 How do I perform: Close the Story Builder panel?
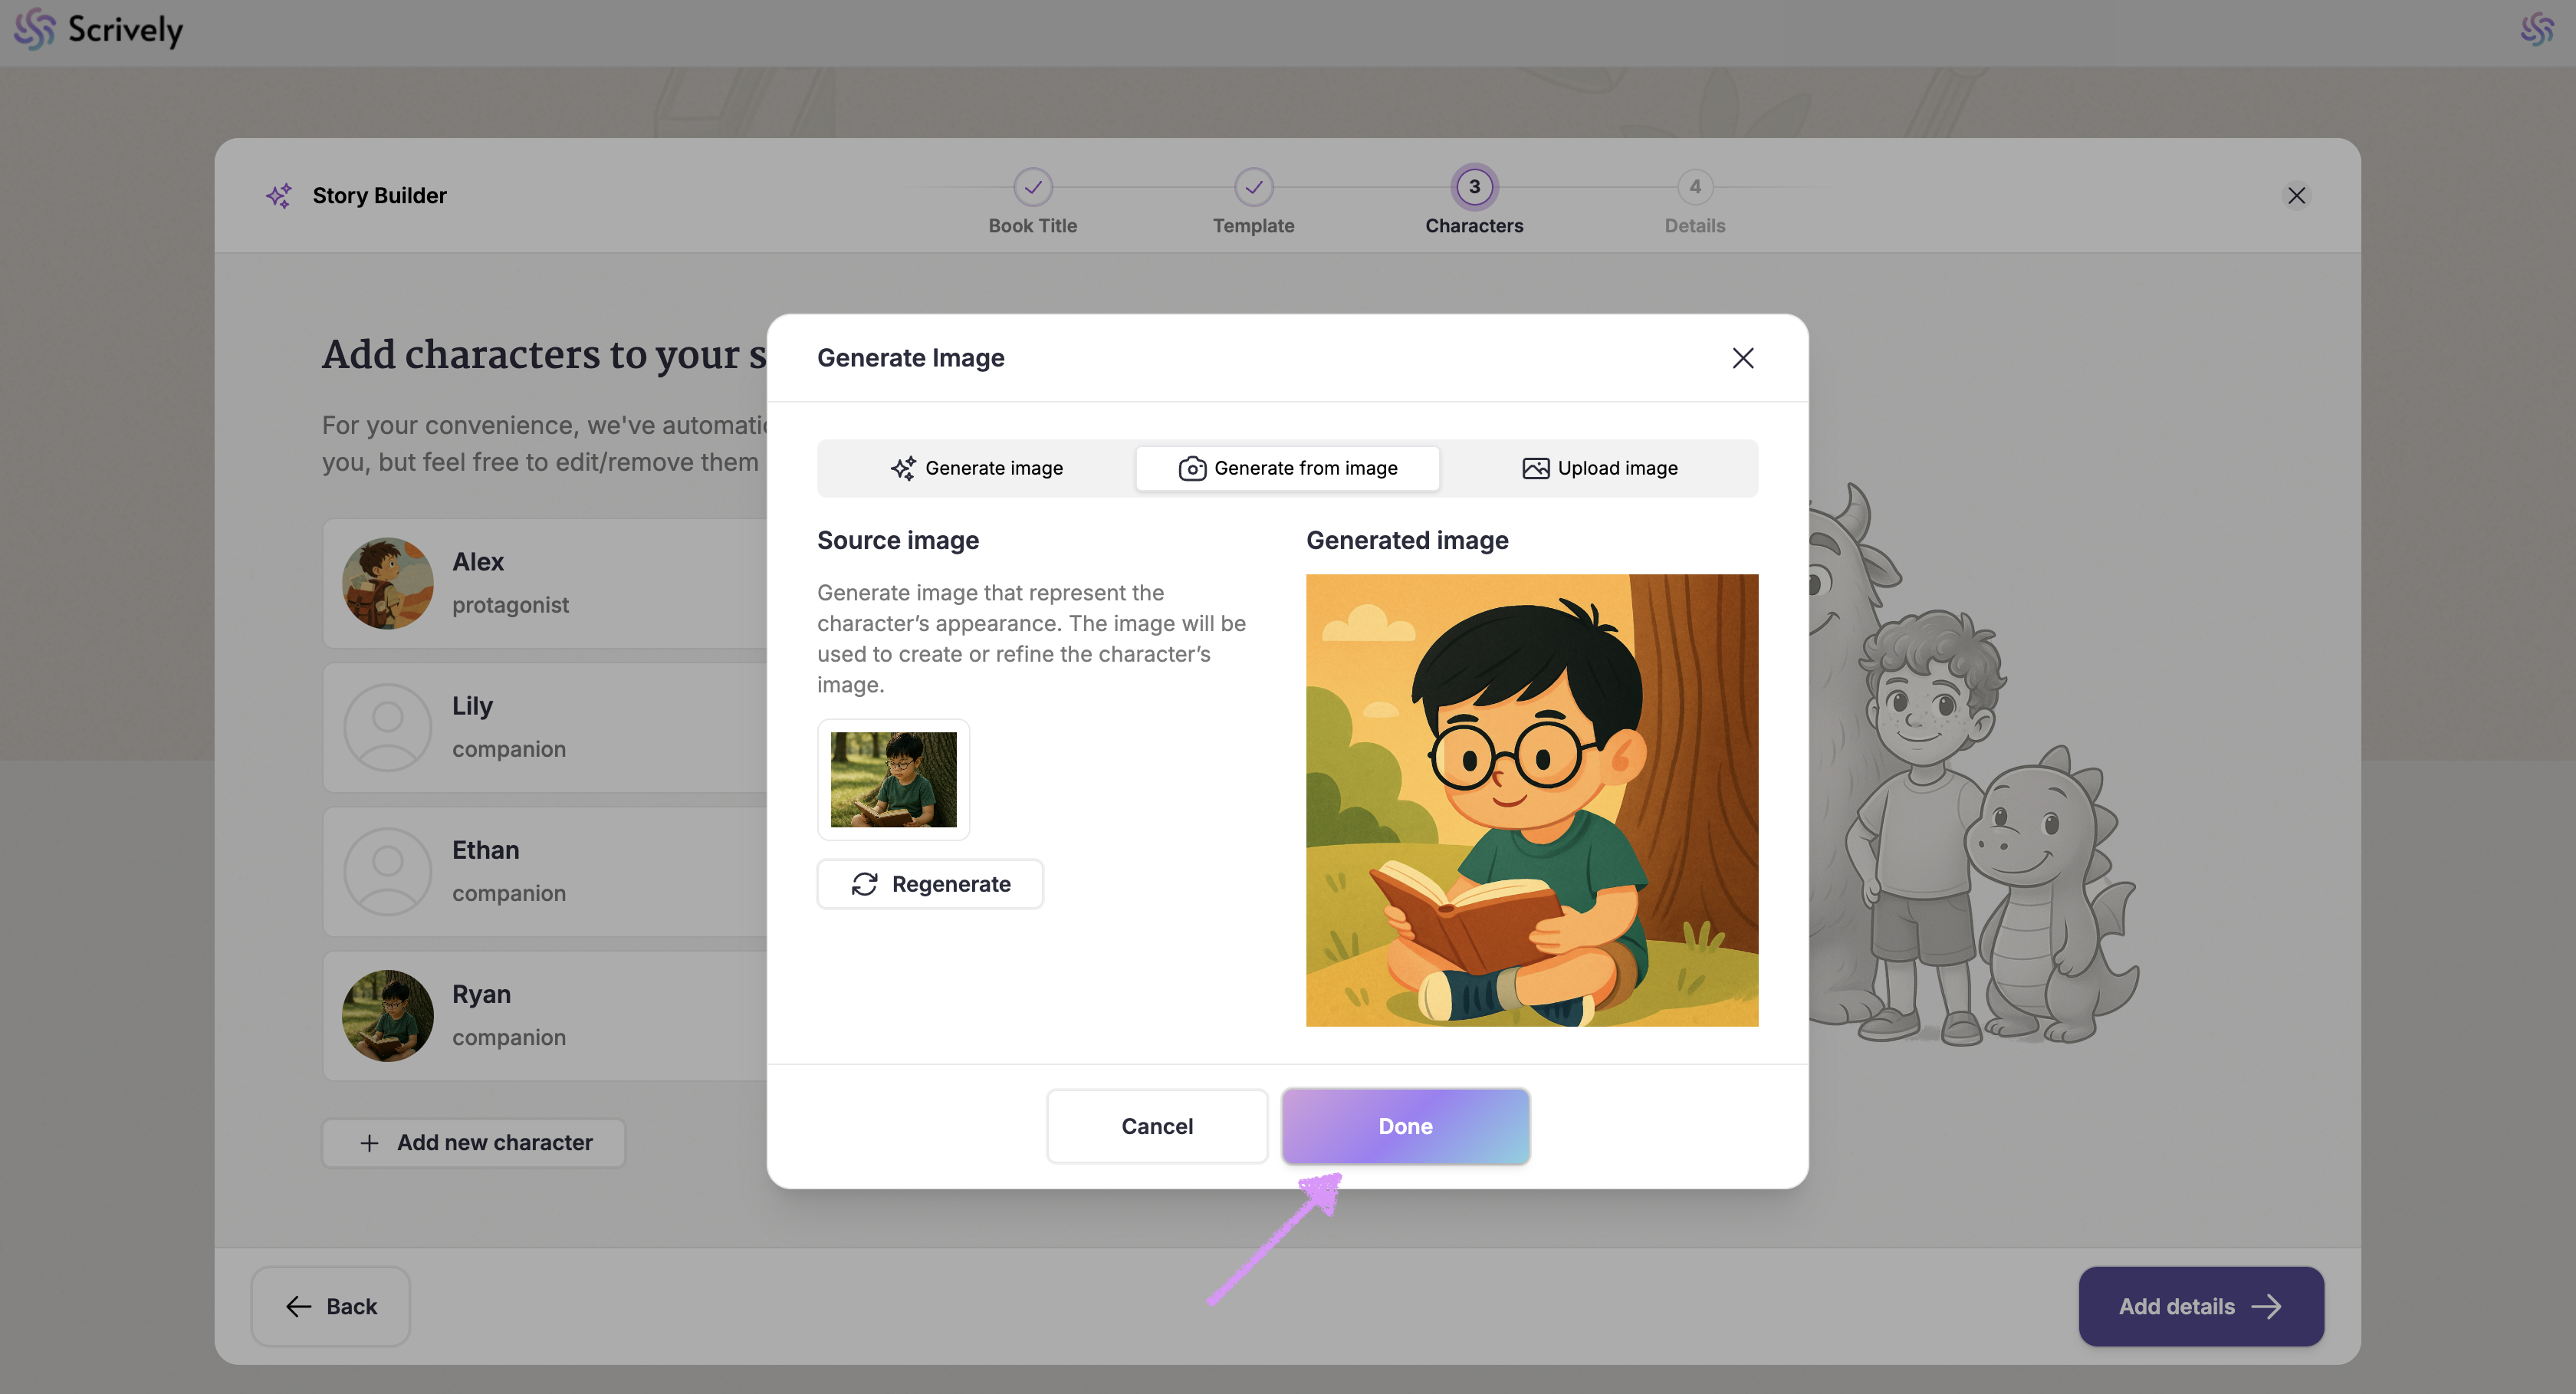(2296, 195)
